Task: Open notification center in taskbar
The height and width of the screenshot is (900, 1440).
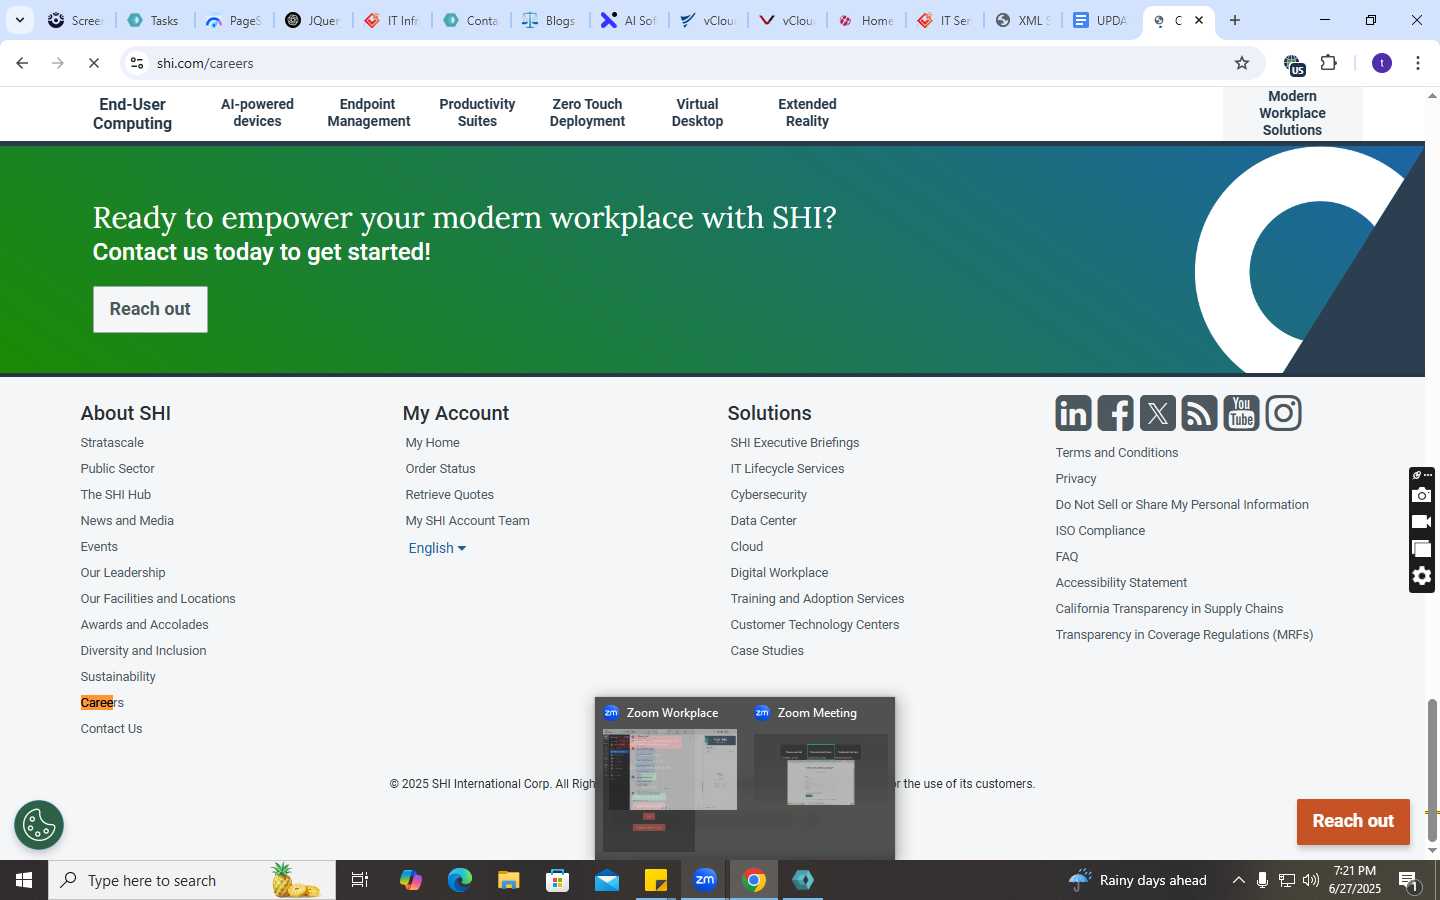Action: coord(1408,880)
